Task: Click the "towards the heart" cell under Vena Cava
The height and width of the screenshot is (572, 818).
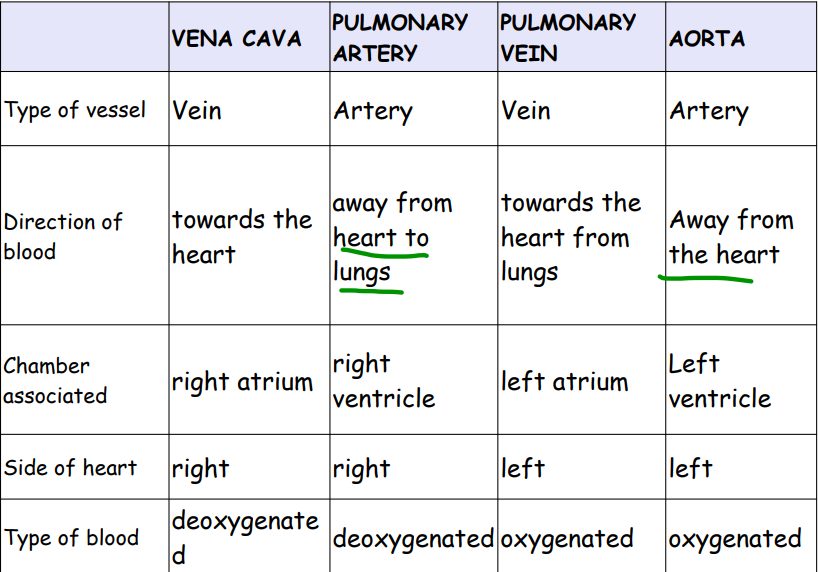Action: click(241, 236)
